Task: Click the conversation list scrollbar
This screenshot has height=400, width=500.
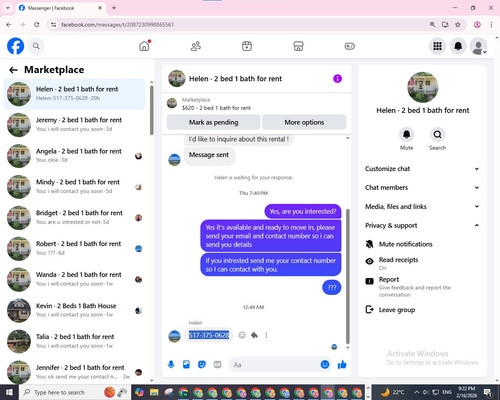Action: (x=152, y=110)
